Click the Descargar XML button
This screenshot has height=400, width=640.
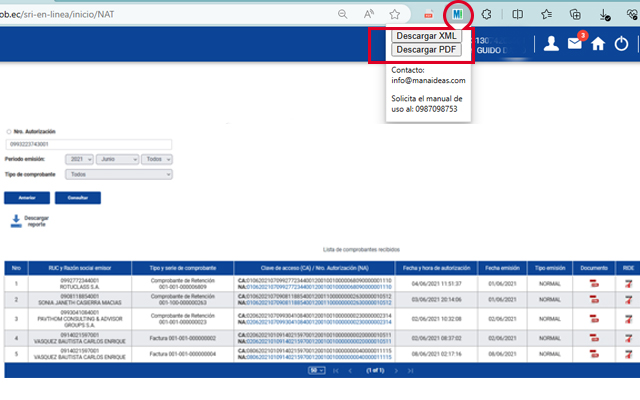pos(426,36)
